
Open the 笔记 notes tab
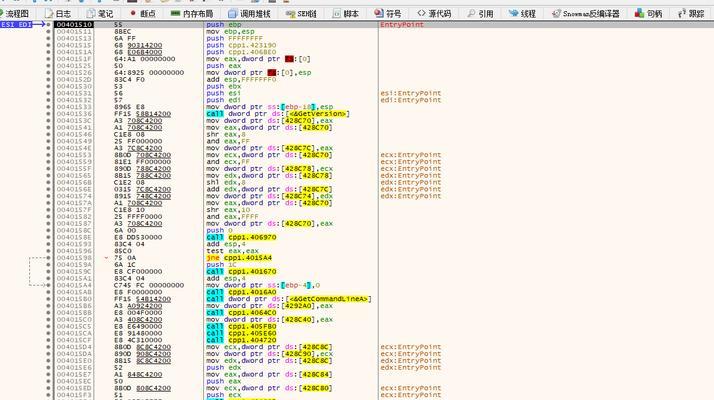pos(100,14)
